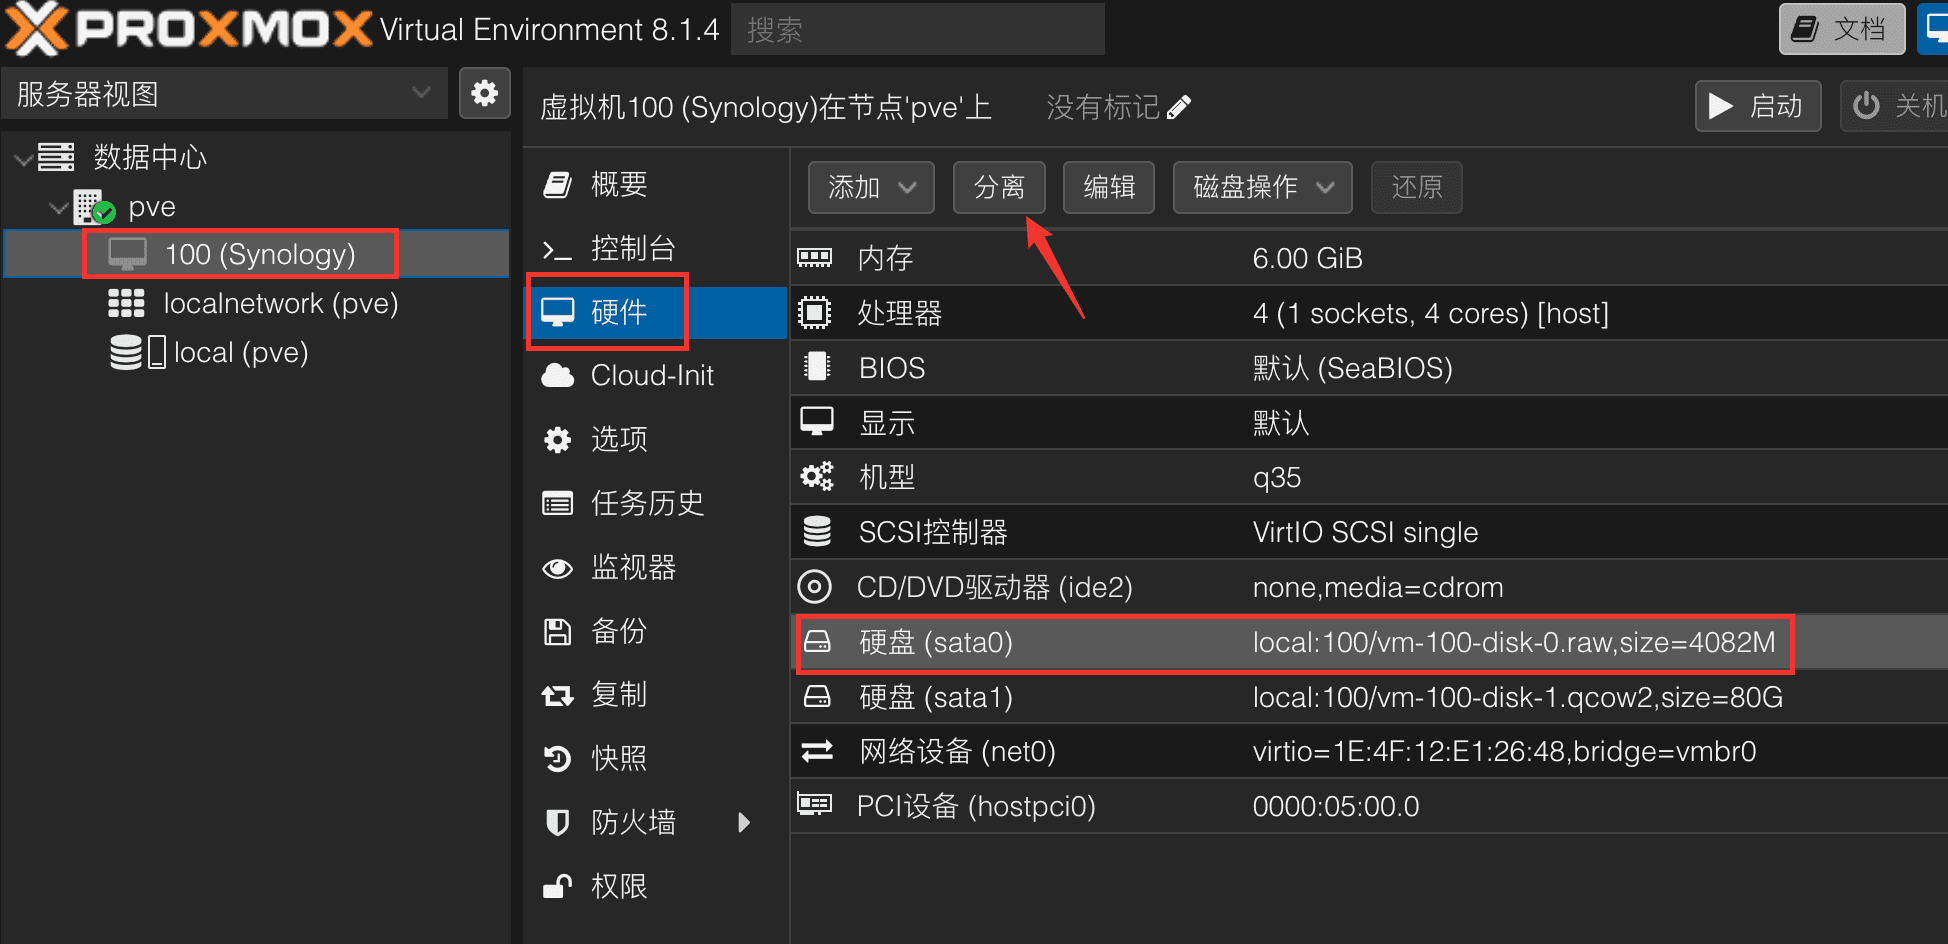This screenshot has width=1948, height=944.
Task: Click the value 6.00 GiB
Action: 1307,258
